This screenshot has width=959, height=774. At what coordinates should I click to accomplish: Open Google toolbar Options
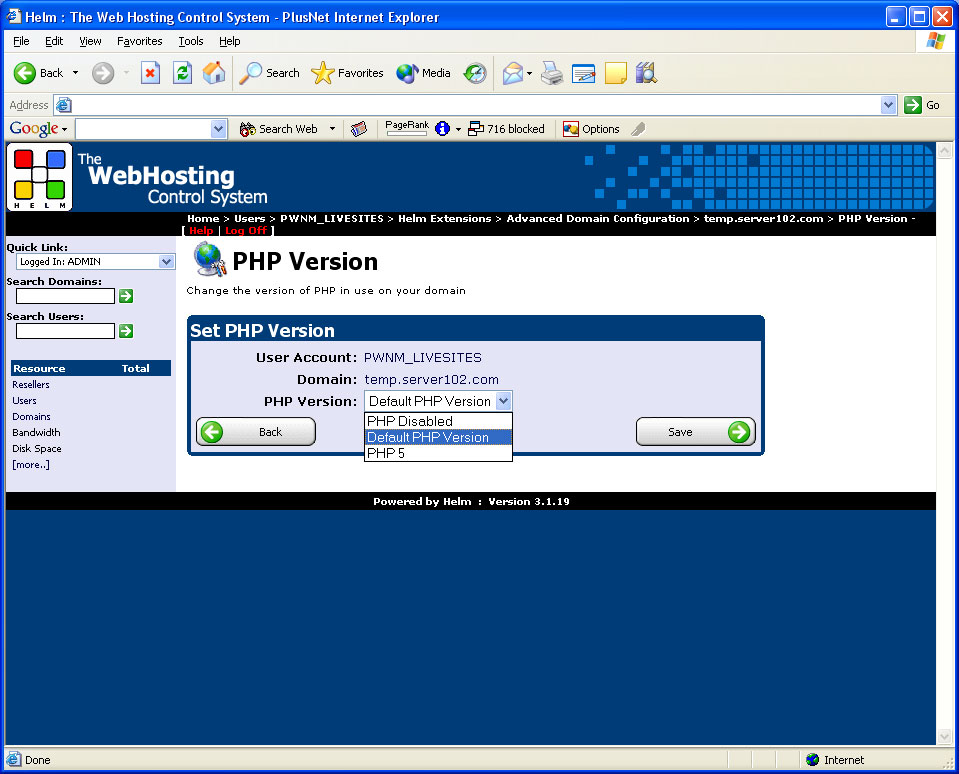591,129
